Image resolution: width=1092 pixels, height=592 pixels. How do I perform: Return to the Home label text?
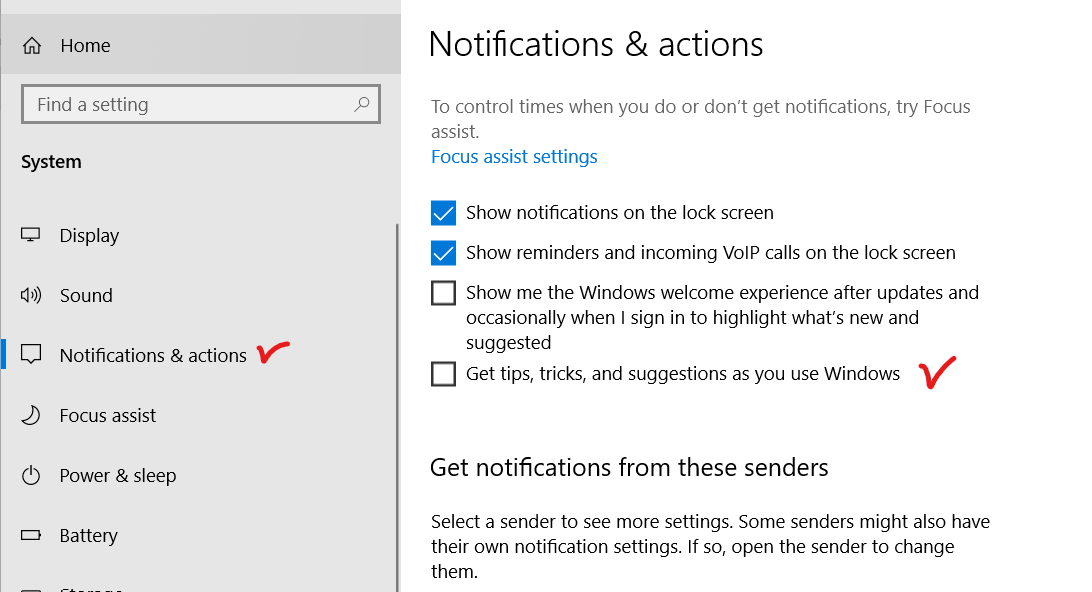pyautogui.click(x=85, y=46)
